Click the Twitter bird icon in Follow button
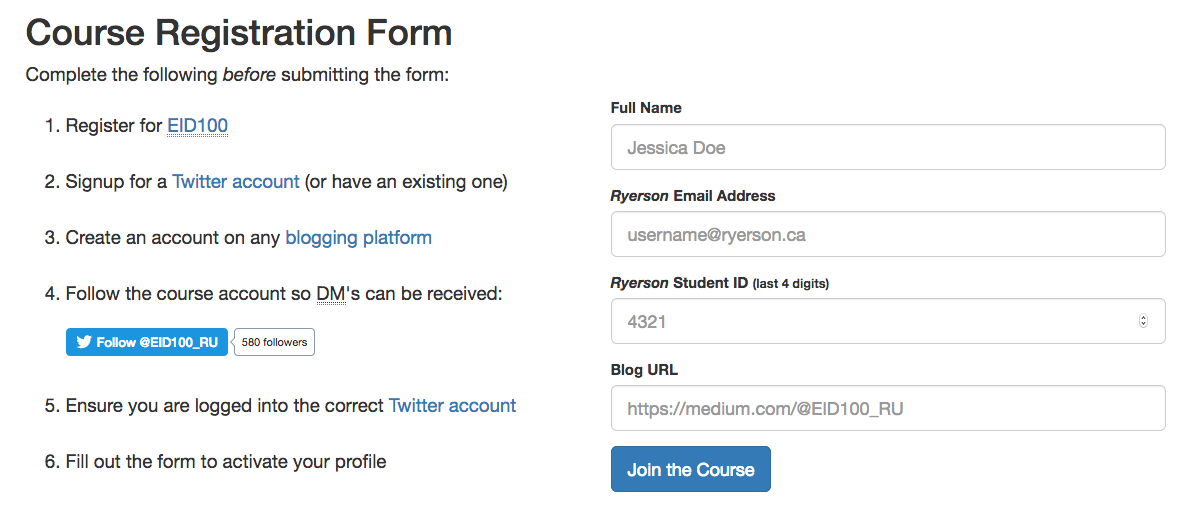 click(x=84, y=342)
